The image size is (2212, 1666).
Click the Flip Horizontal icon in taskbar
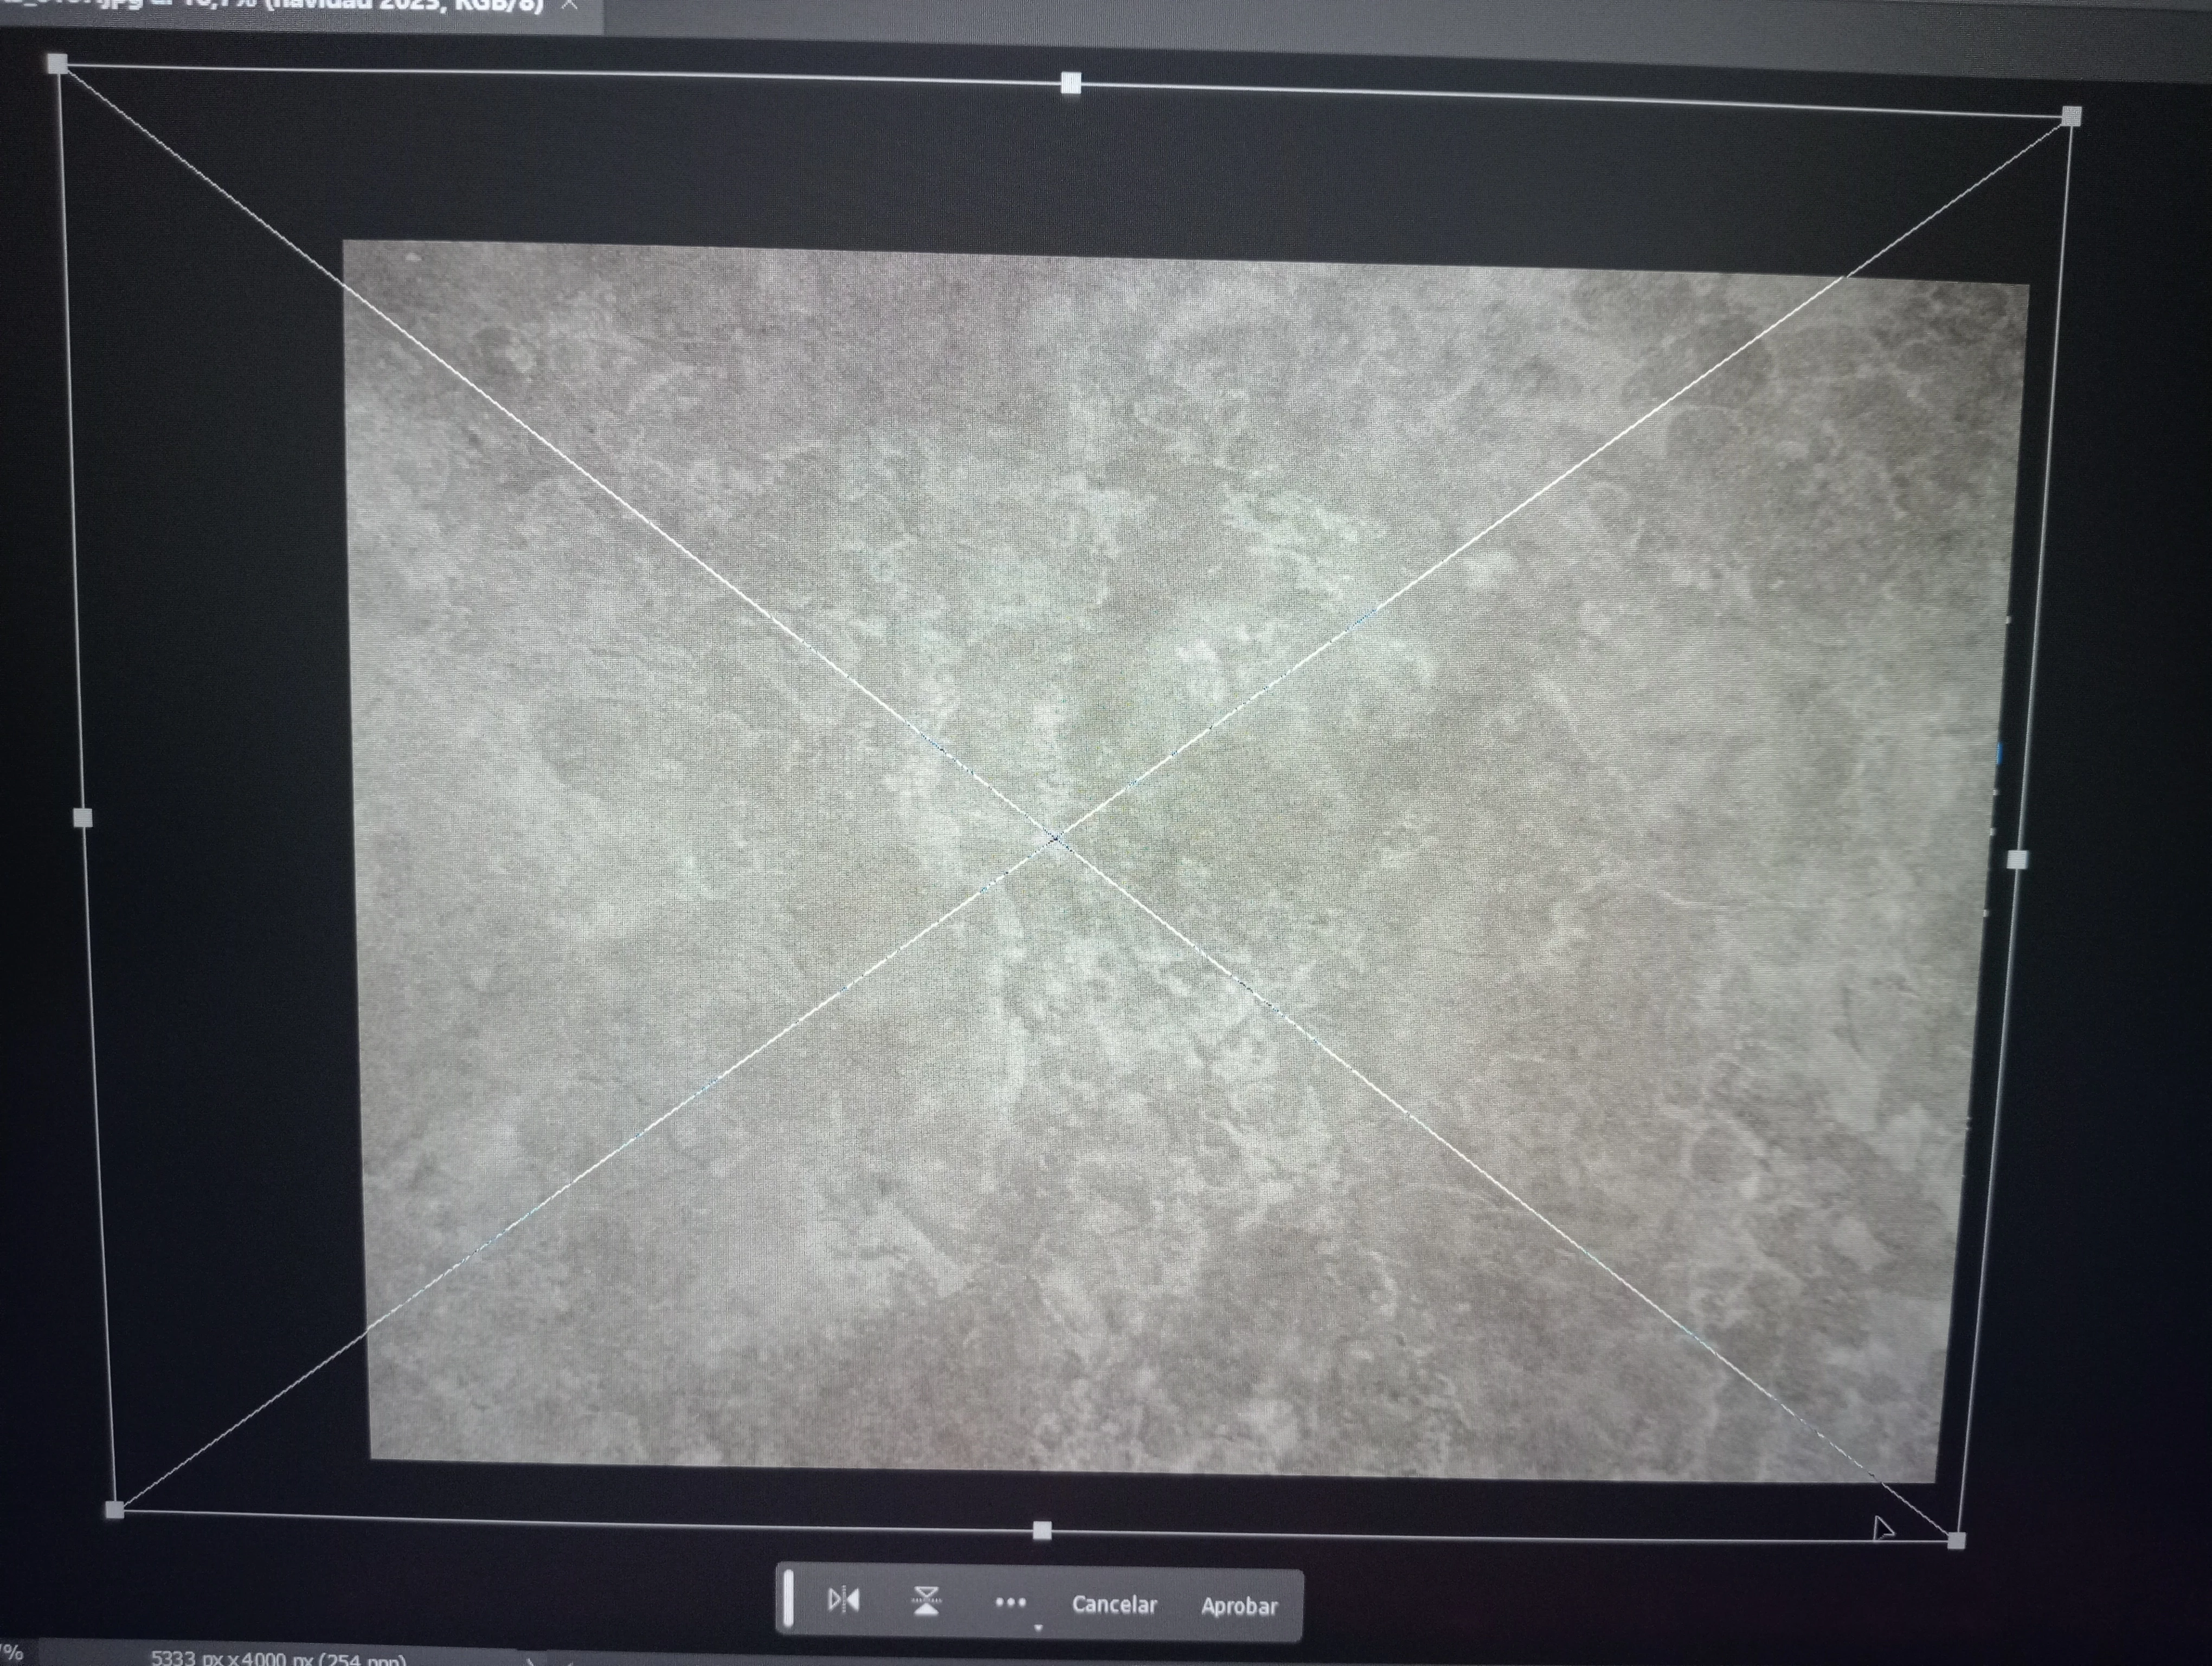(843, 1601)
